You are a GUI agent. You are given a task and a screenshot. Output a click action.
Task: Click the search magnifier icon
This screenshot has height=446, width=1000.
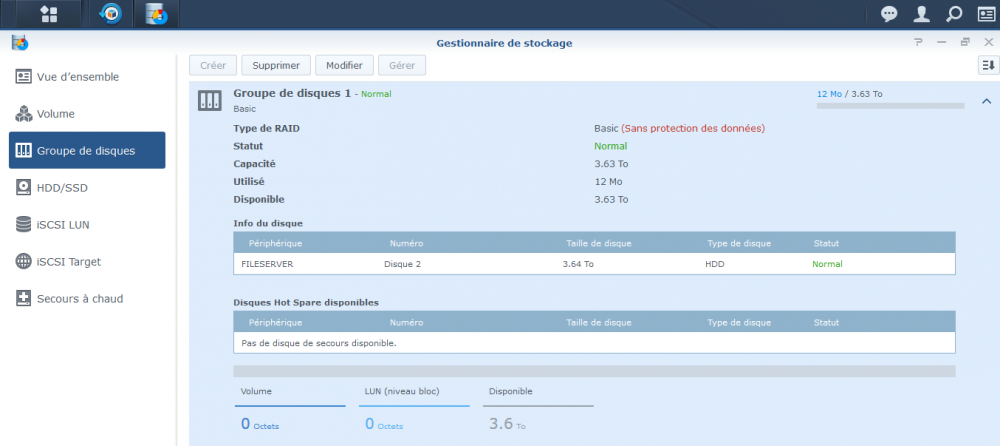953,14
